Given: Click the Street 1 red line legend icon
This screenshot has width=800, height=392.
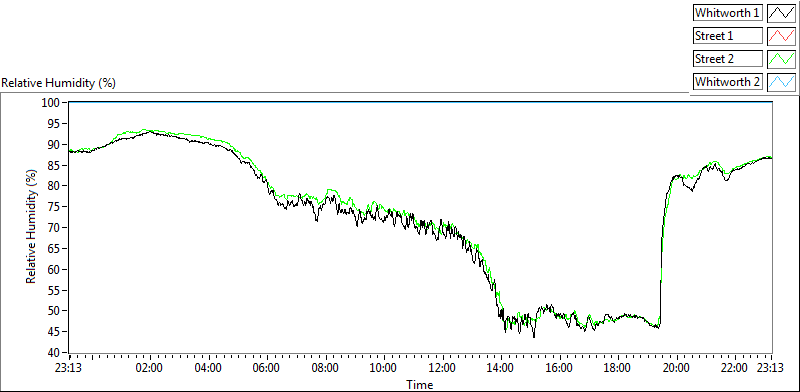Looking at the screenshot, I should tap(781, 36).
